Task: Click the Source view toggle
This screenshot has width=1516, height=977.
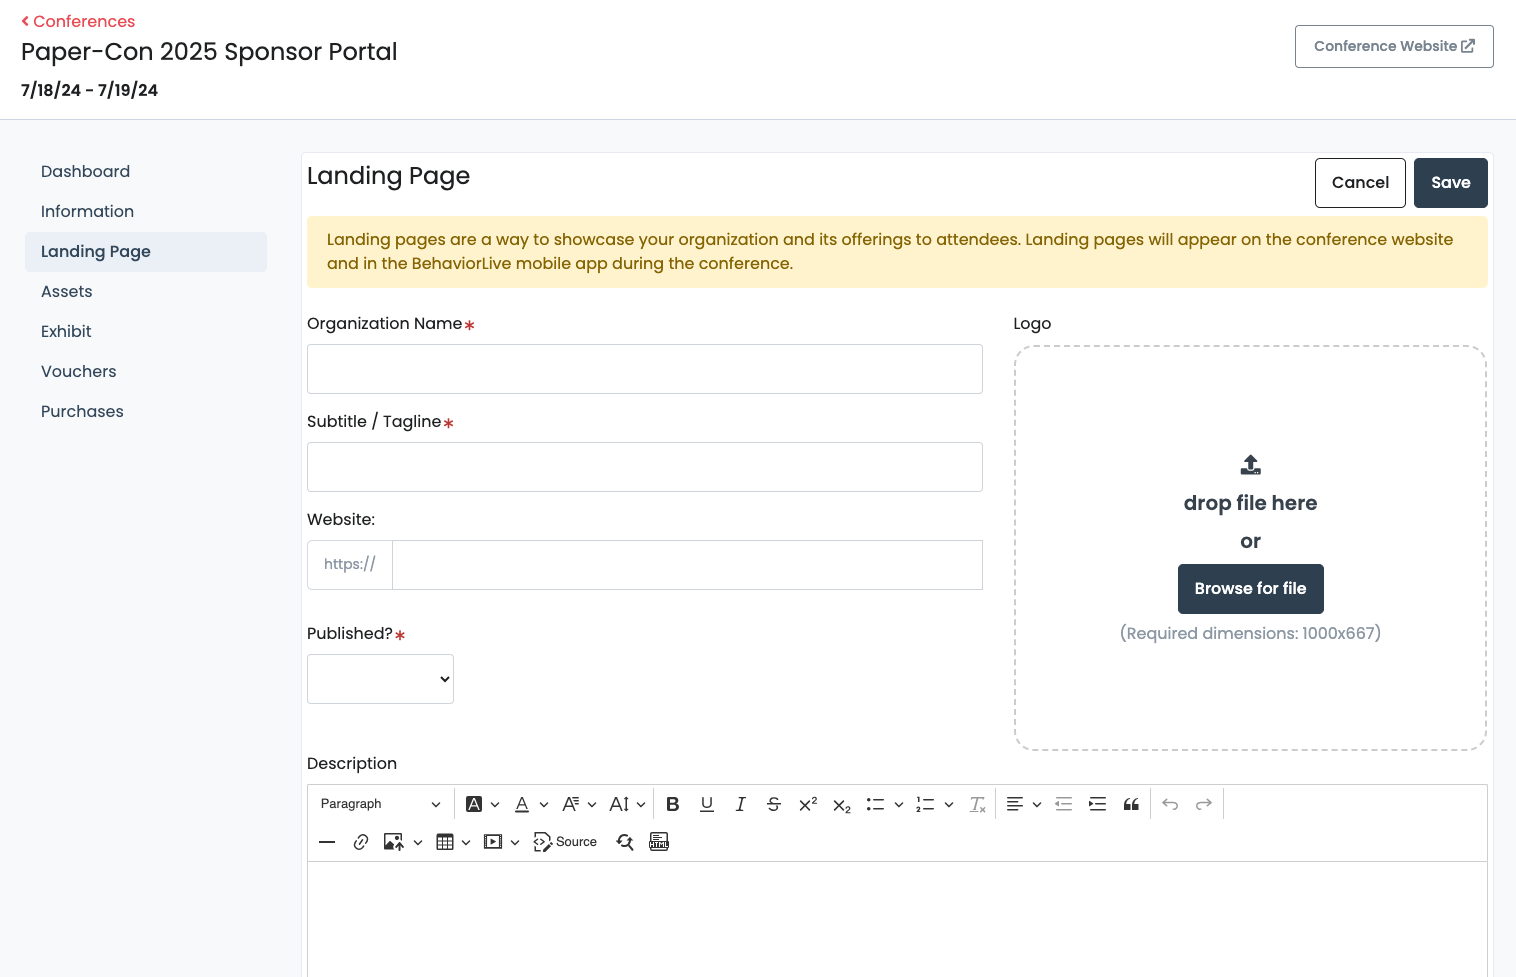Action: click(x=565, y=841)
